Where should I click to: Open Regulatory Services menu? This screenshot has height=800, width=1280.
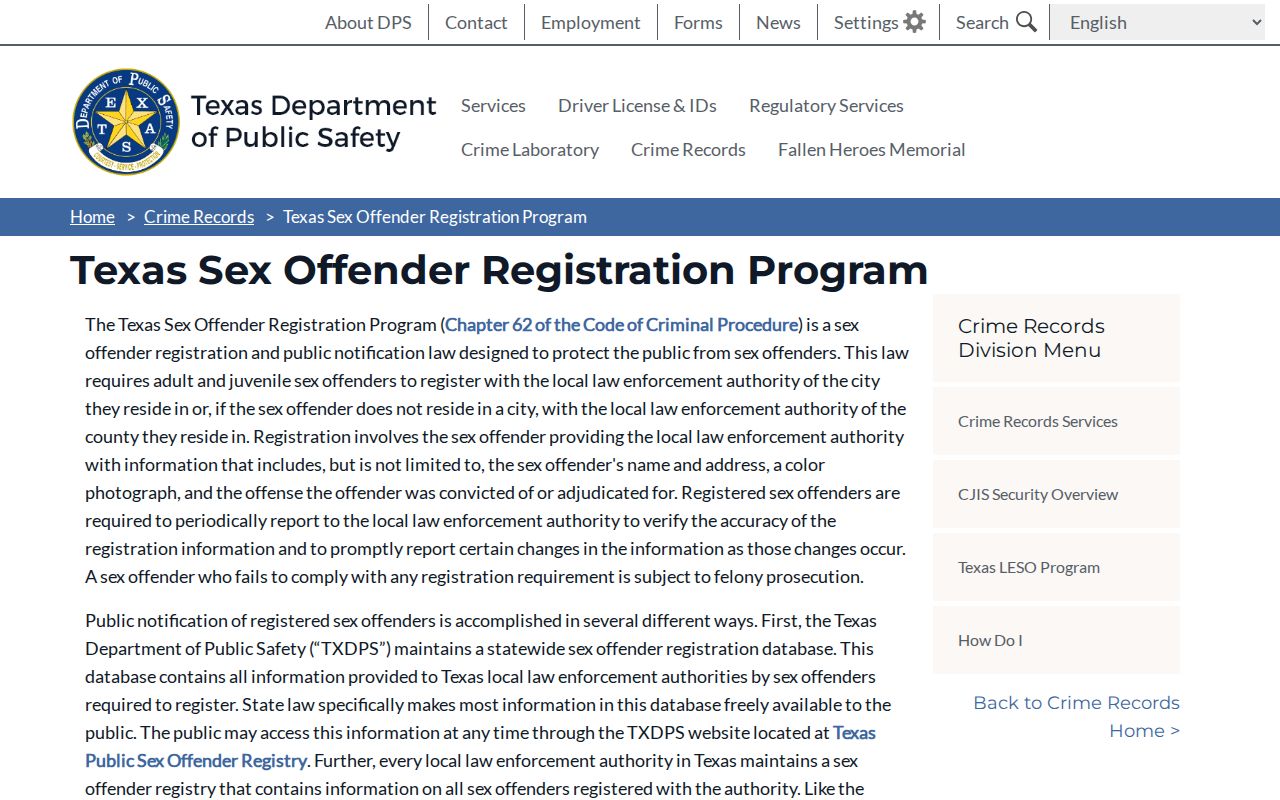[x=826, y=105]
